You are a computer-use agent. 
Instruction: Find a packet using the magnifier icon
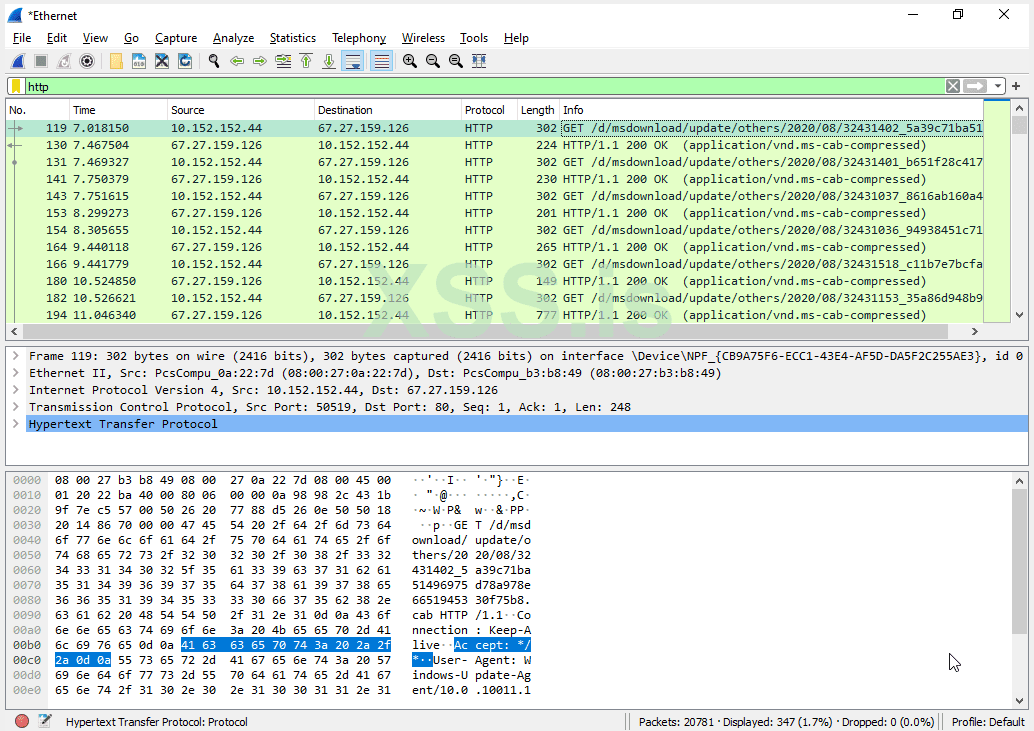(213, 61)
